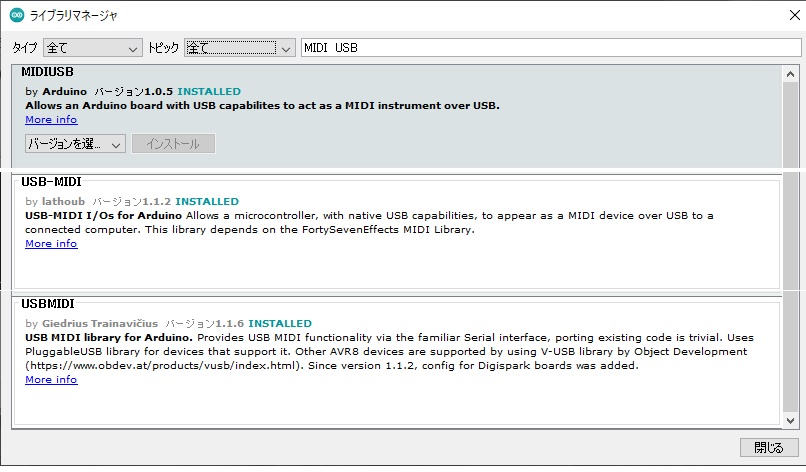Click INSTALLED label of MIDIUSB version 1.0.5
Screen dimensions: 806x472
tap(209, 92)
